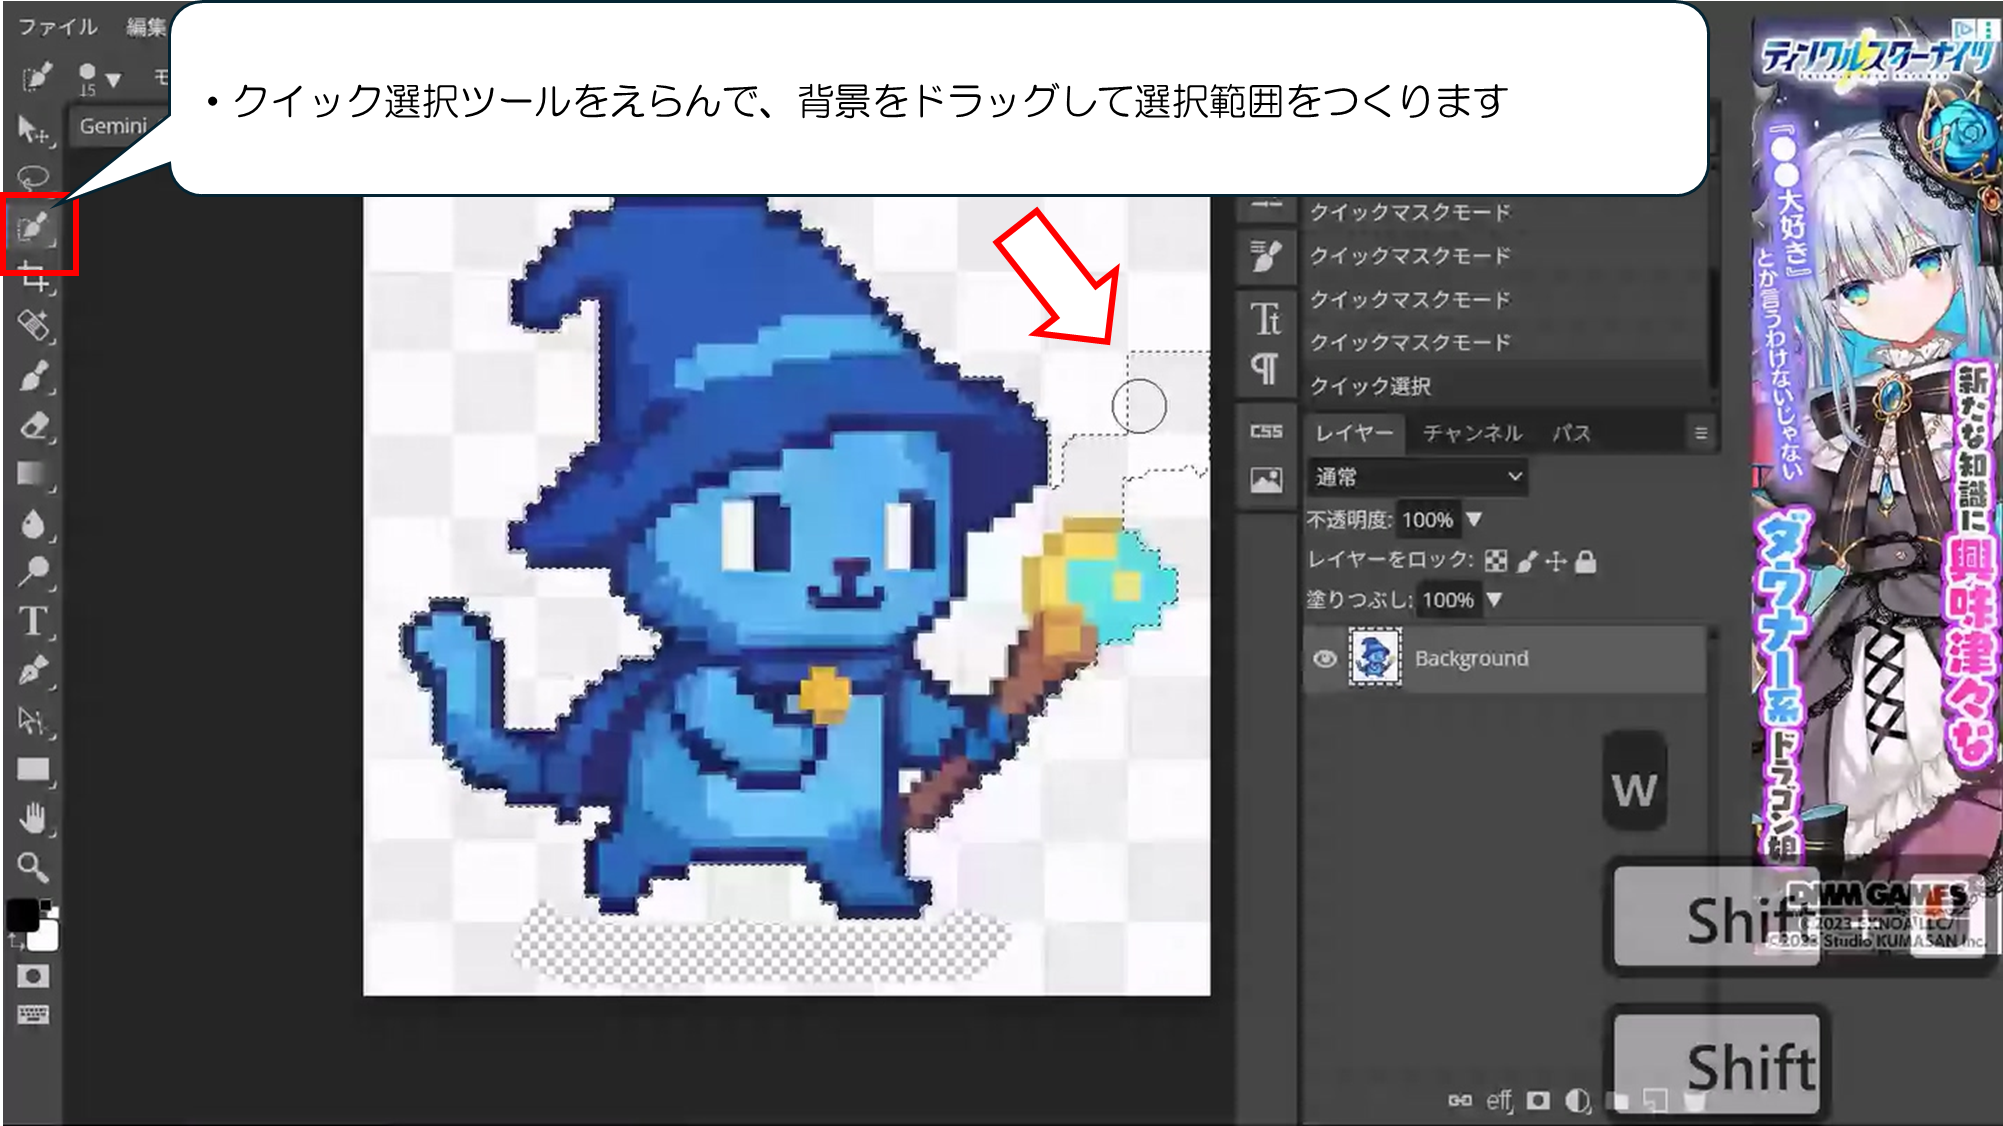
Task: Open the blend mode 通常 dropdown
Action: [1417, 477]
